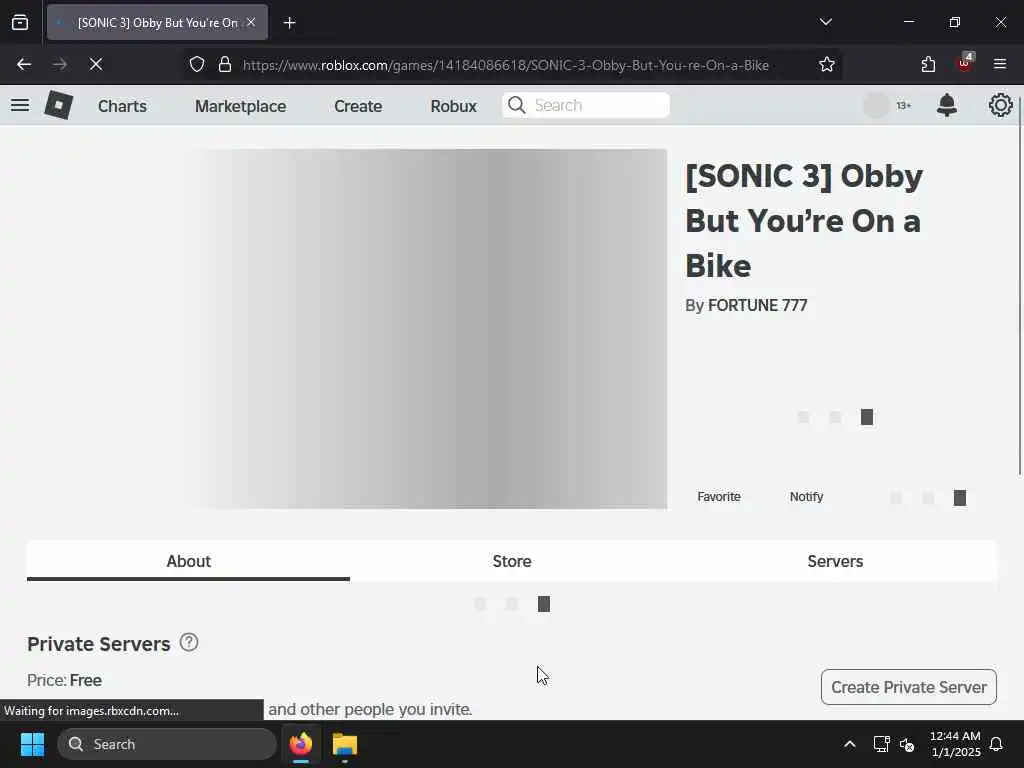Open creator FORTUNE 777 profile link
Screen dimensions: 1024x768
(x=758, y=306)
